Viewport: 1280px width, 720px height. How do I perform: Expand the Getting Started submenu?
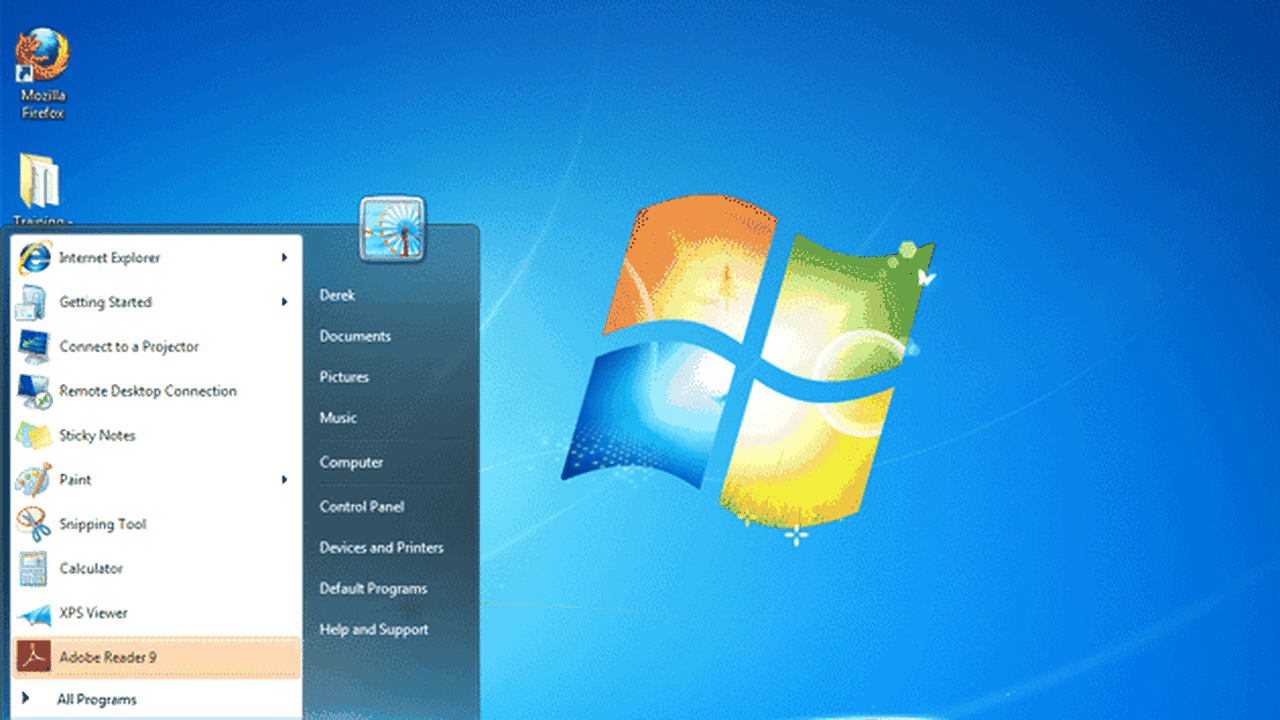pyautogui.click(x=284, y=302)
